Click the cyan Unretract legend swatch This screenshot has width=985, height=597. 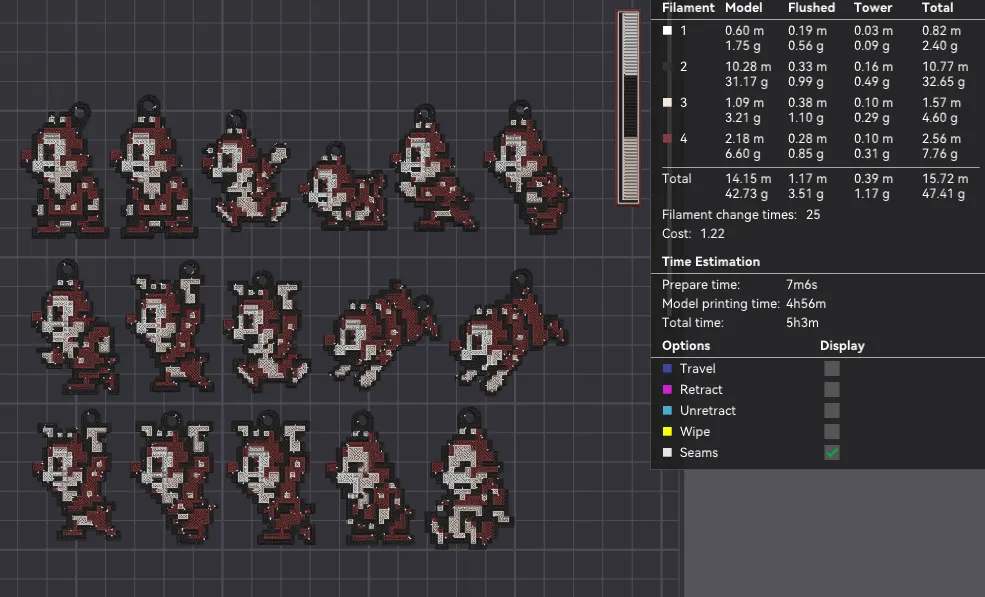[667, 410]
